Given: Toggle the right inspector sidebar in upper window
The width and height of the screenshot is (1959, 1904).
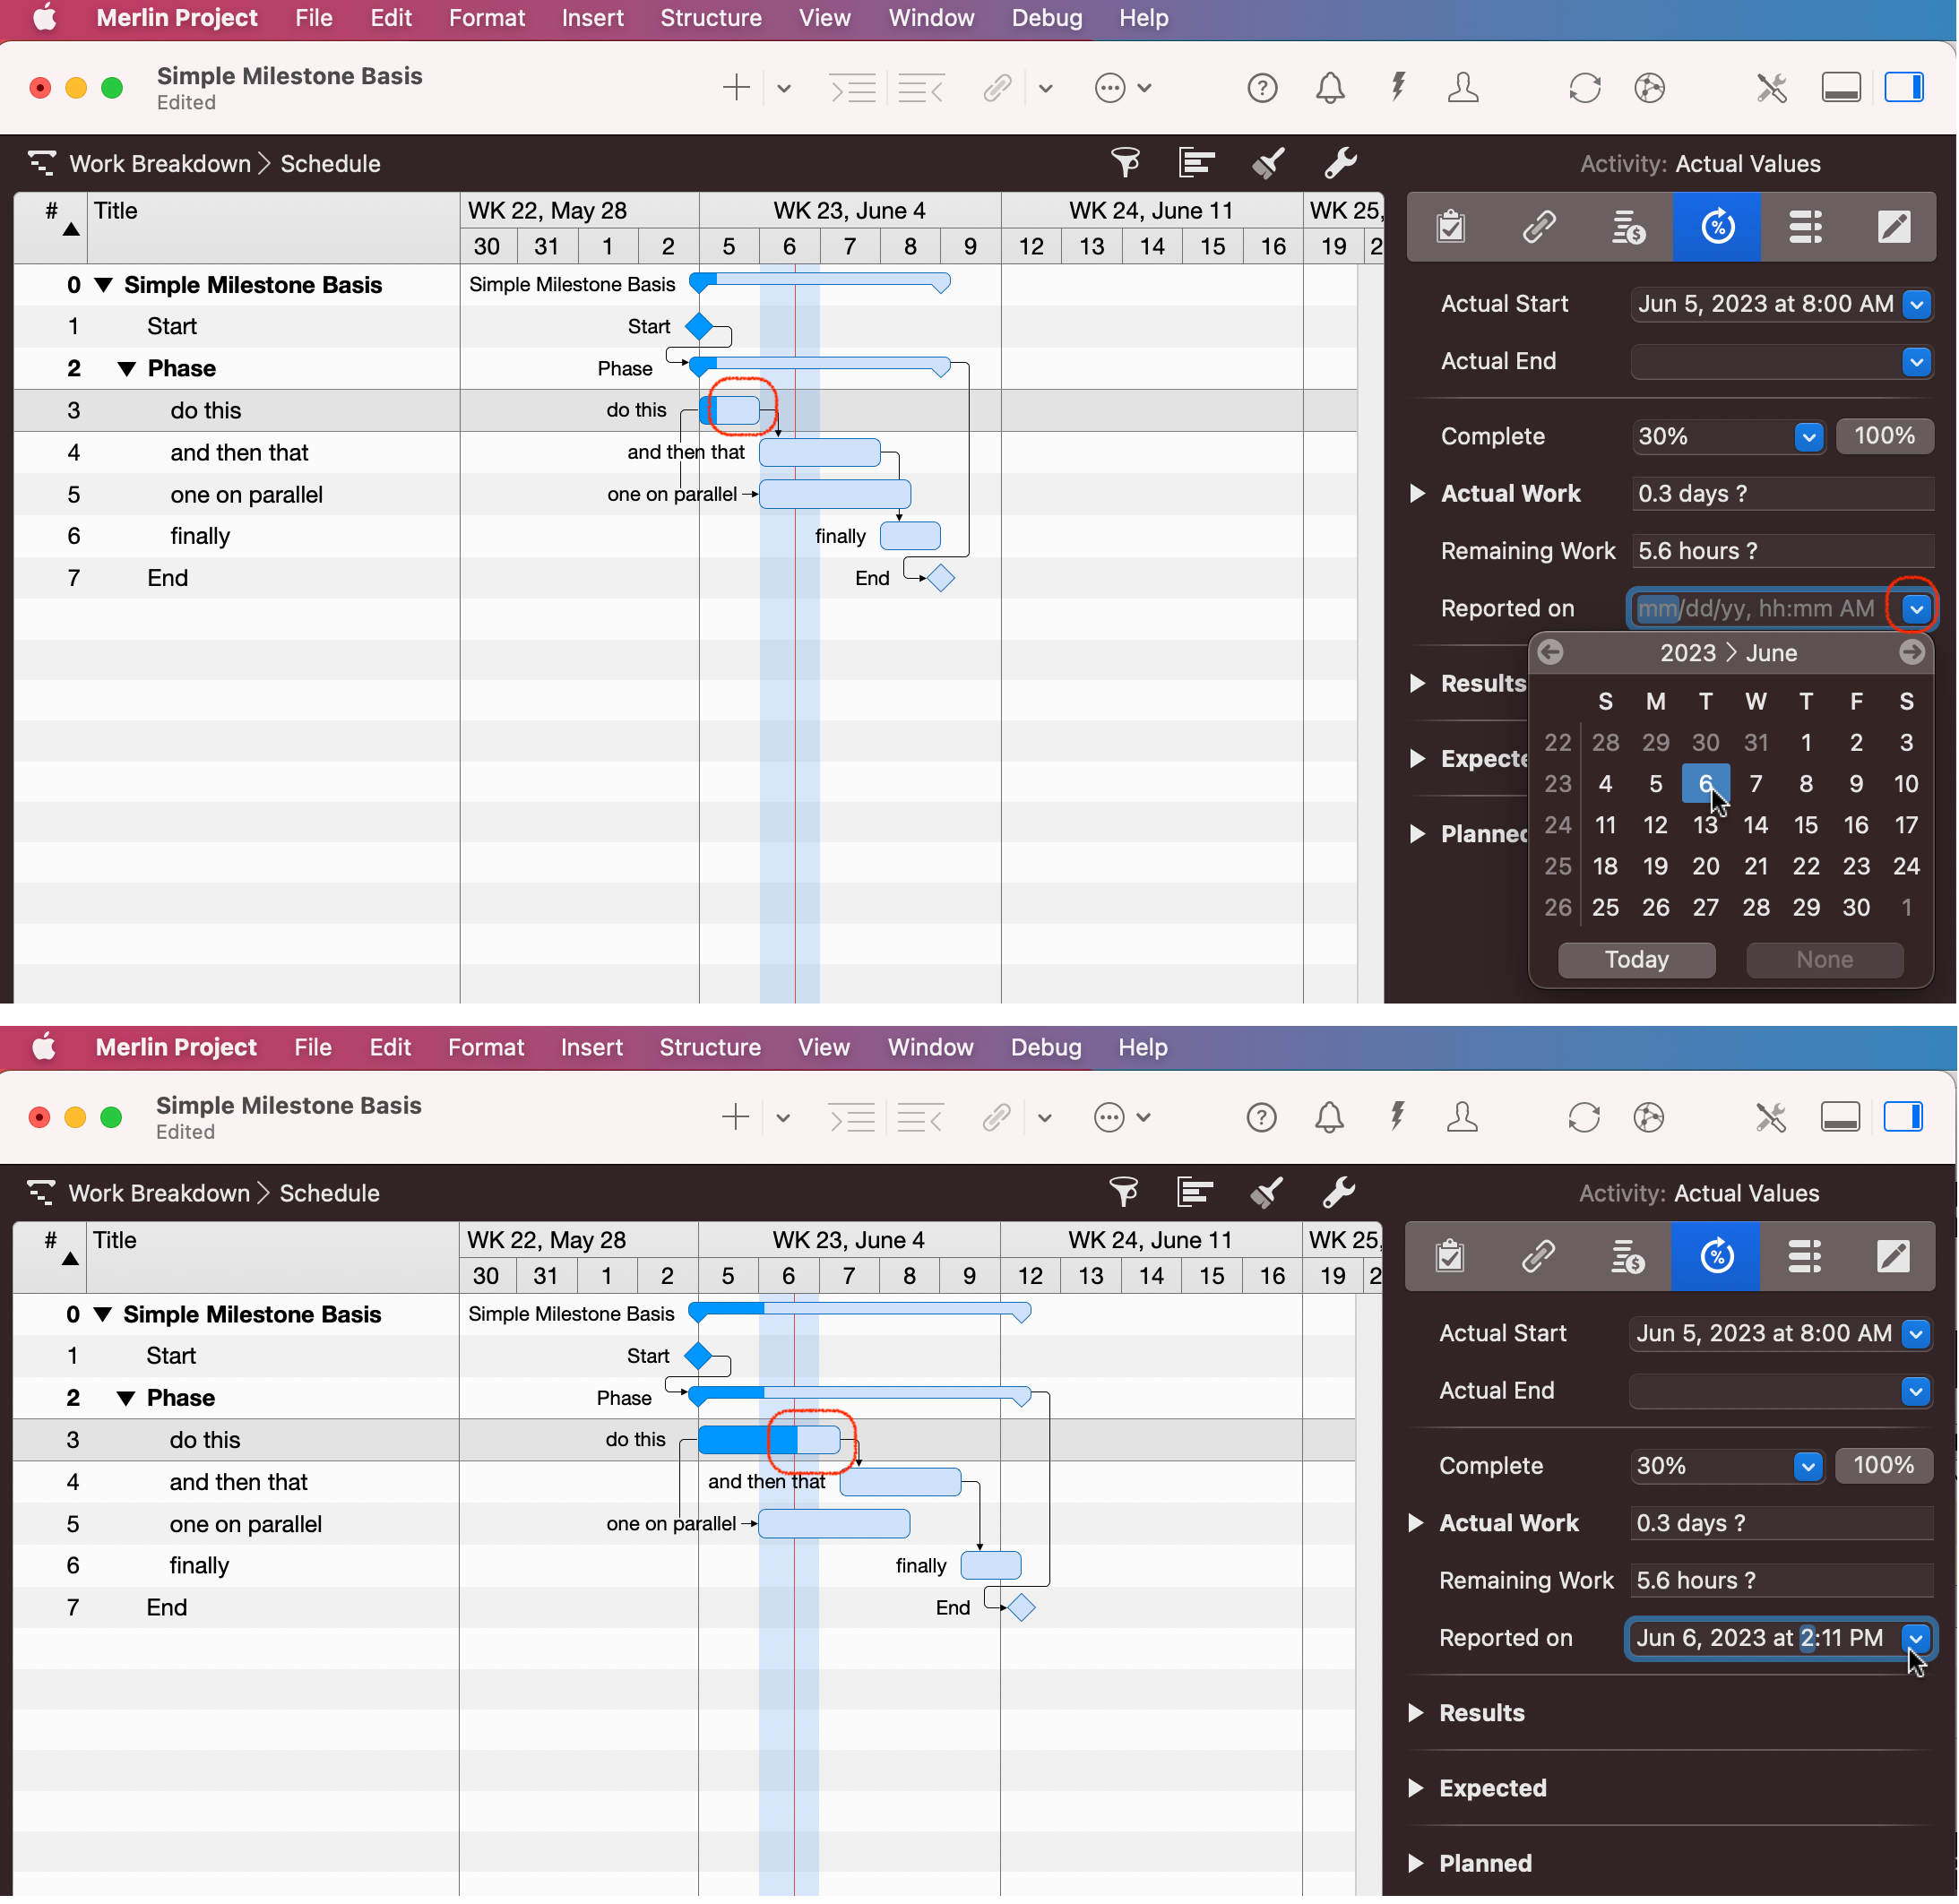Looking at the screenshot, I should (1906, 88).
